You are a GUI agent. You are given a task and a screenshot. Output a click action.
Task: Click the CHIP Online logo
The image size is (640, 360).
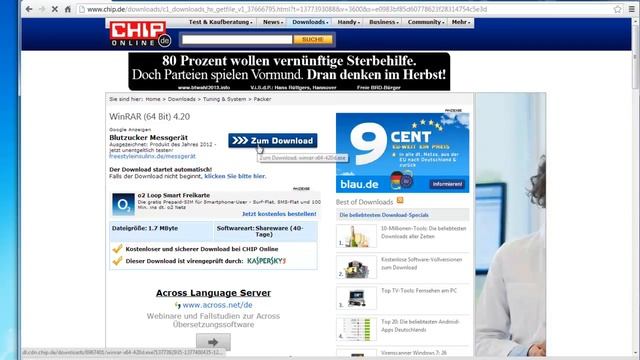(140, 34)
